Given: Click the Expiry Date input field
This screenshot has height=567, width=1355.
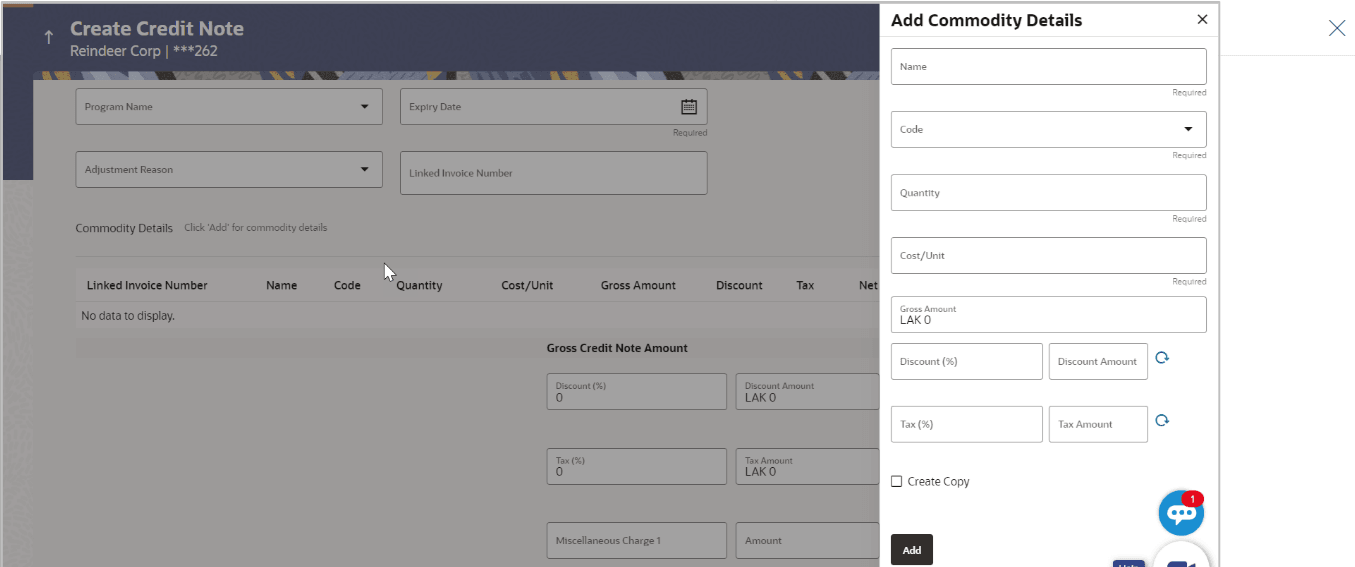Looking at the screenshot, I should click(x=554, y=107).
